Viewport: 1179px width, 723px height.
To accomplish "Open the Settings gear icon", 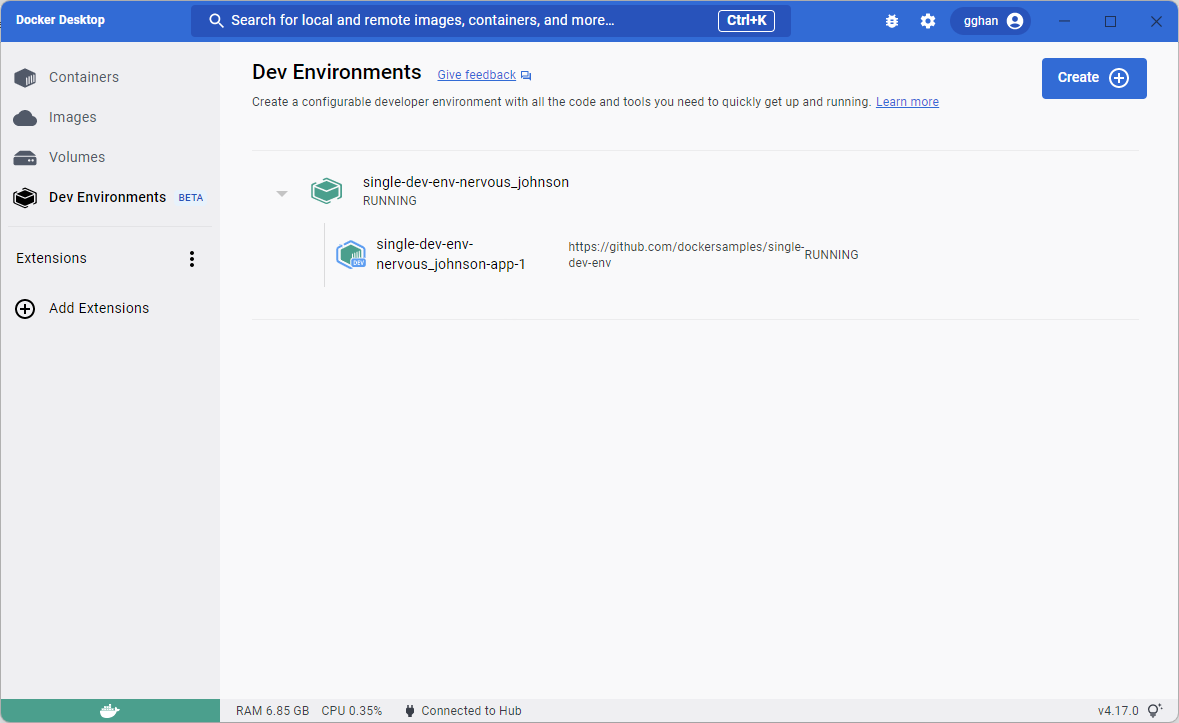I will [x=928, y=21].
